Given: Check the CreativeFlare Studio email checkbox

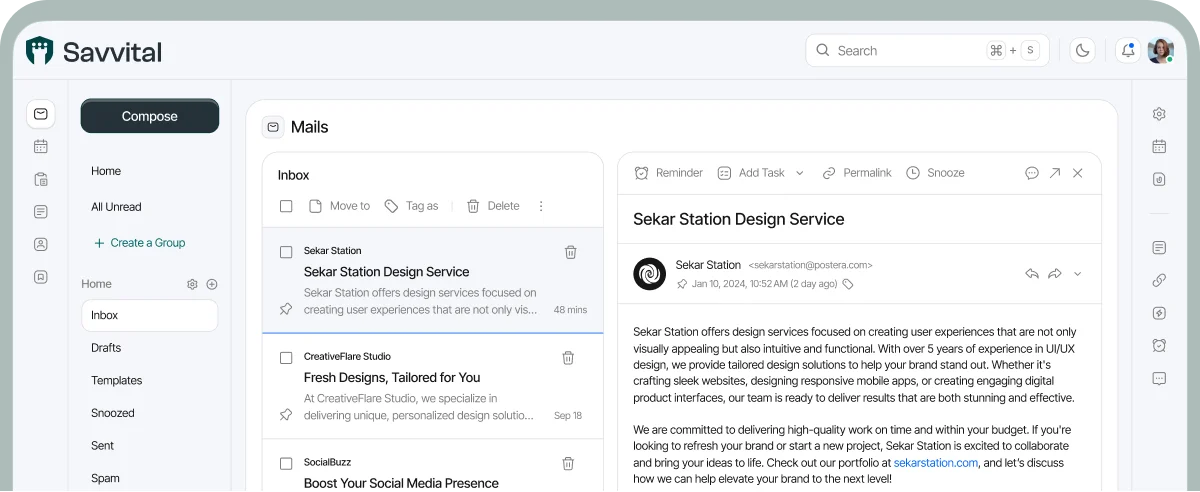Looking at the screenshot, I should coord(286,358).
